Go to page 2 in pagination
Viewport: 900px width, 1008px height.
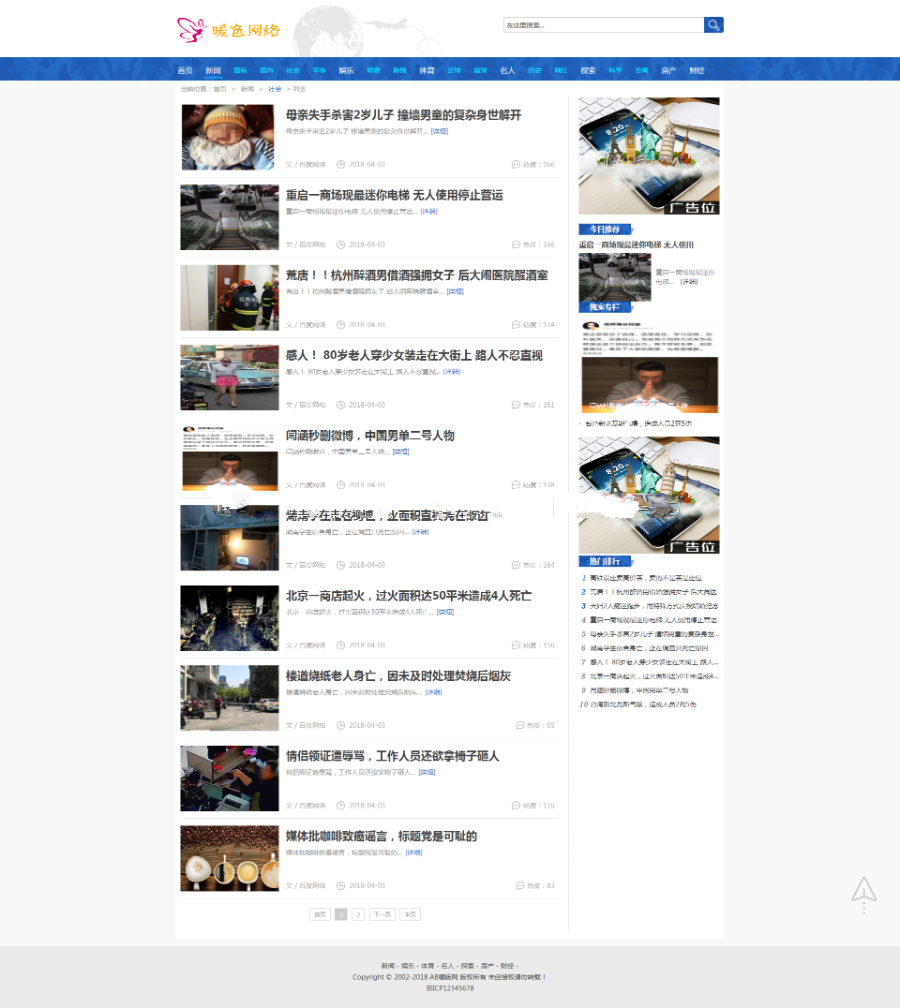pyautogui.click(x=358, y=914)
